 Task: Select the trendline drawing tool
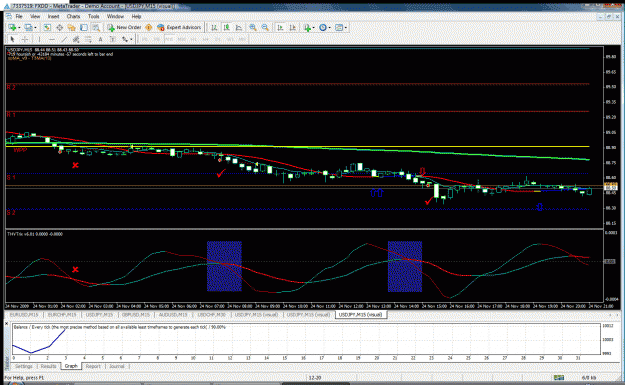pyautogui.click(x=64, y=39)
